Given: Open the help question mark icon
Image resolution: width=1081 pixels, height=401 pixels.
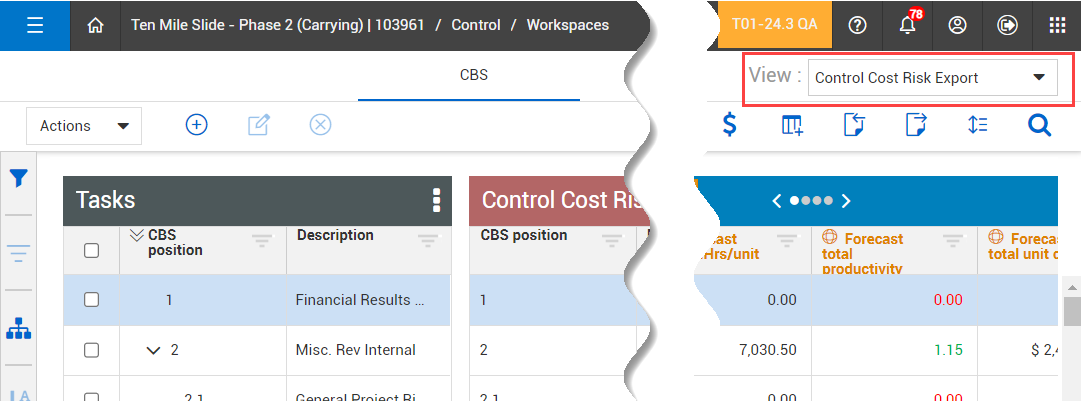Looking at the screenshot, I should pyautogui.click(x=857, y=25).
